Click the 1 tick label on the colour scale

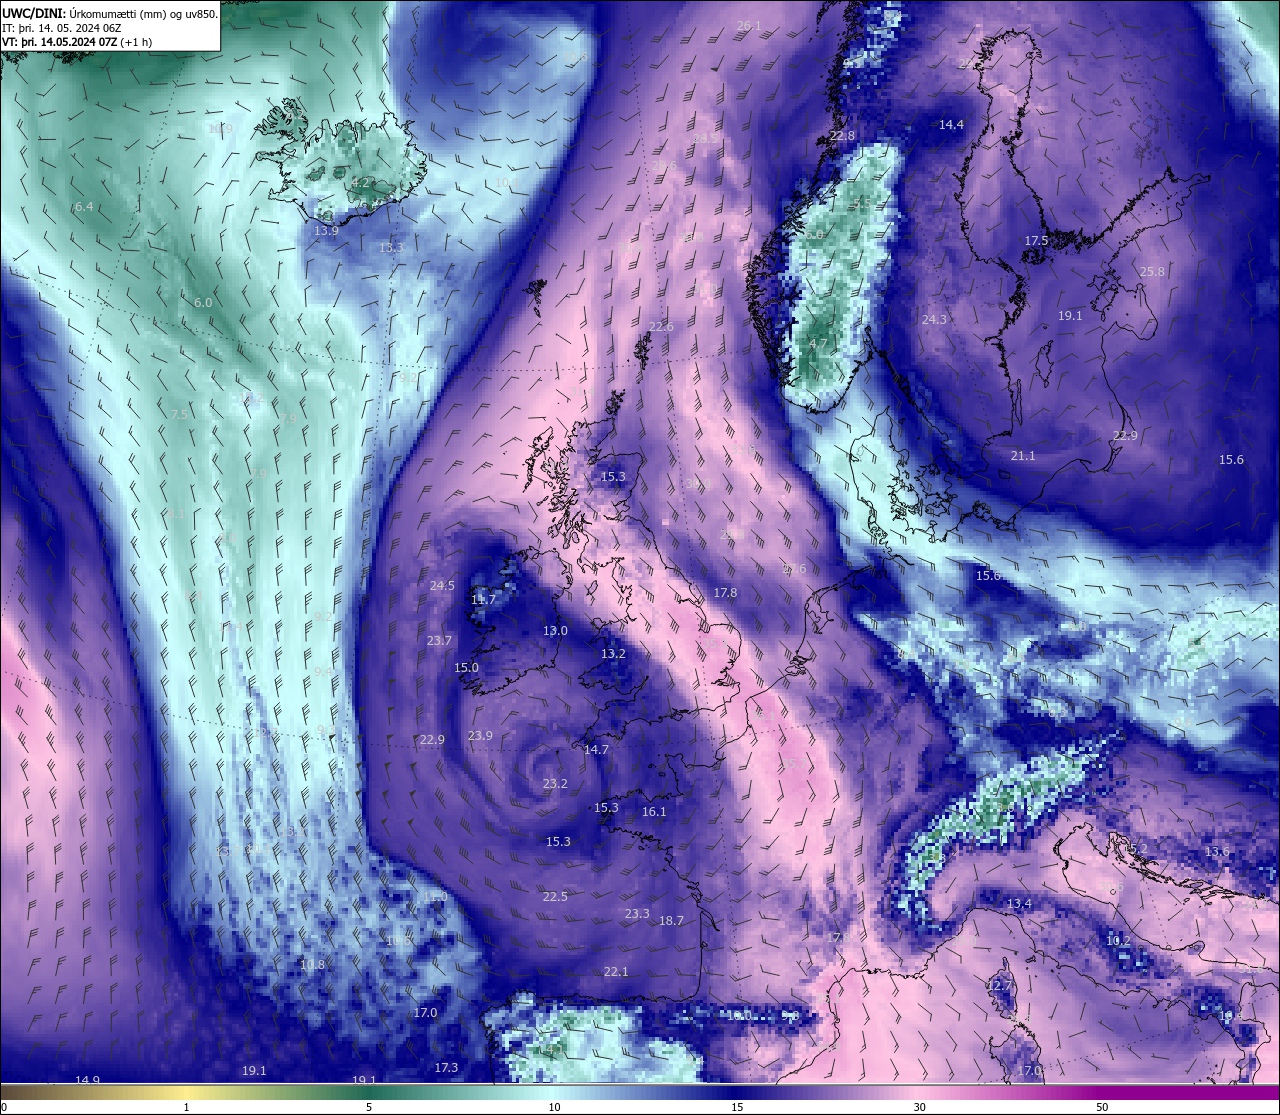(x=186, y=1107)
